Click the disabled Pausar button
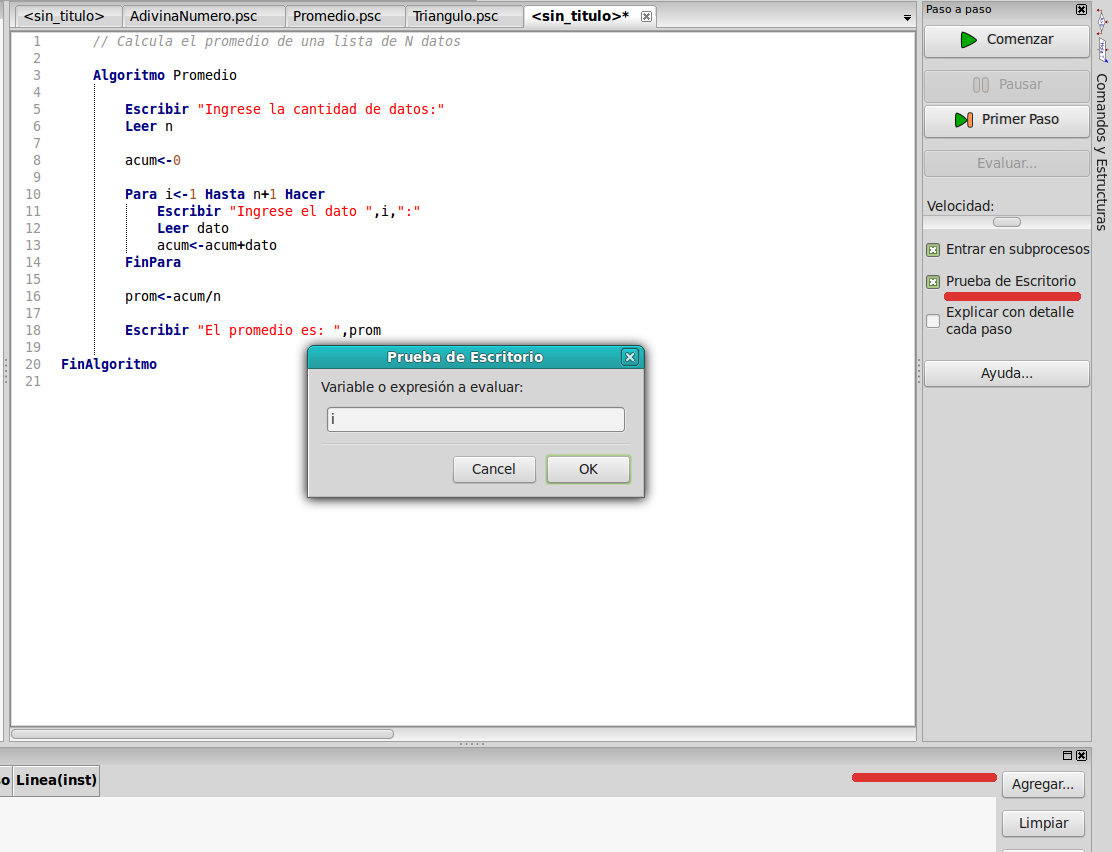This screenshot has height=852, width=1112. click(x=1006, y=85)
